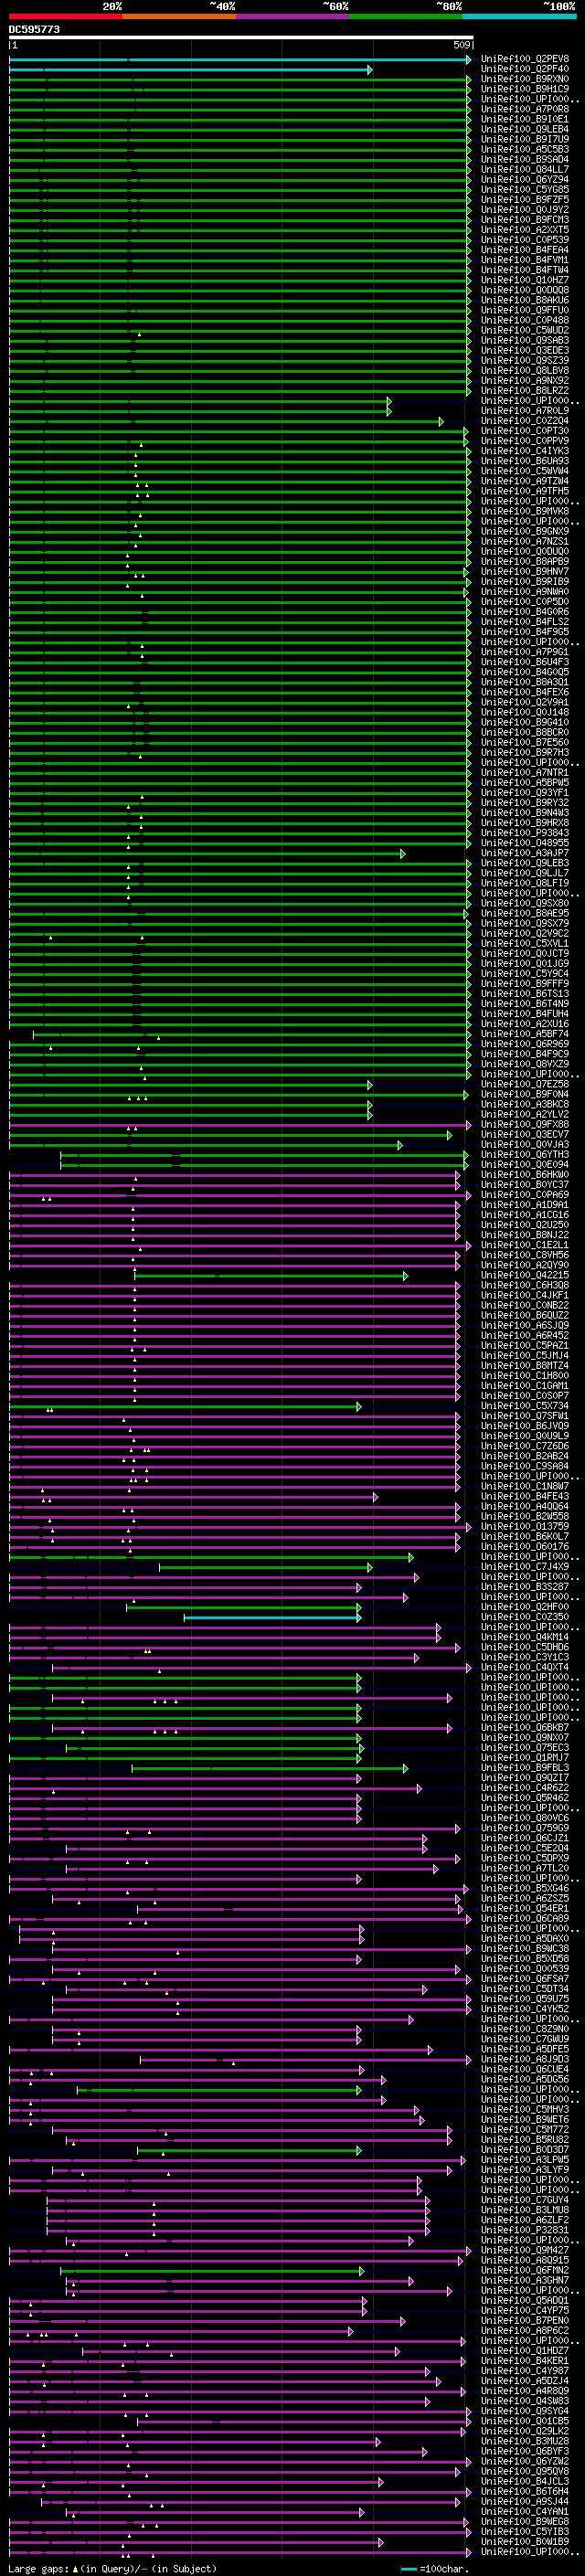Viewport: 585px width, 2576px height.
Task: Click hit UniRef100_C5X734
Action: click(525, 1407)
